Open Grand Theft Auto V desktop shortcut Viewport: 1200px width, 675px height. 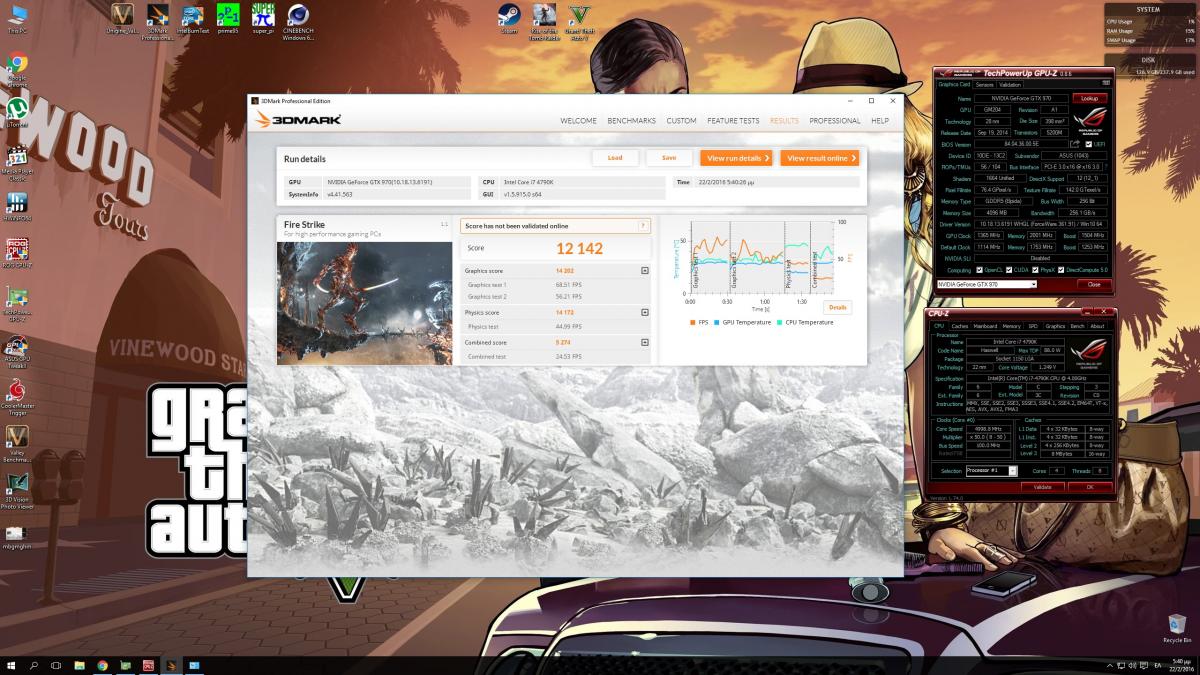click(578, 20)
